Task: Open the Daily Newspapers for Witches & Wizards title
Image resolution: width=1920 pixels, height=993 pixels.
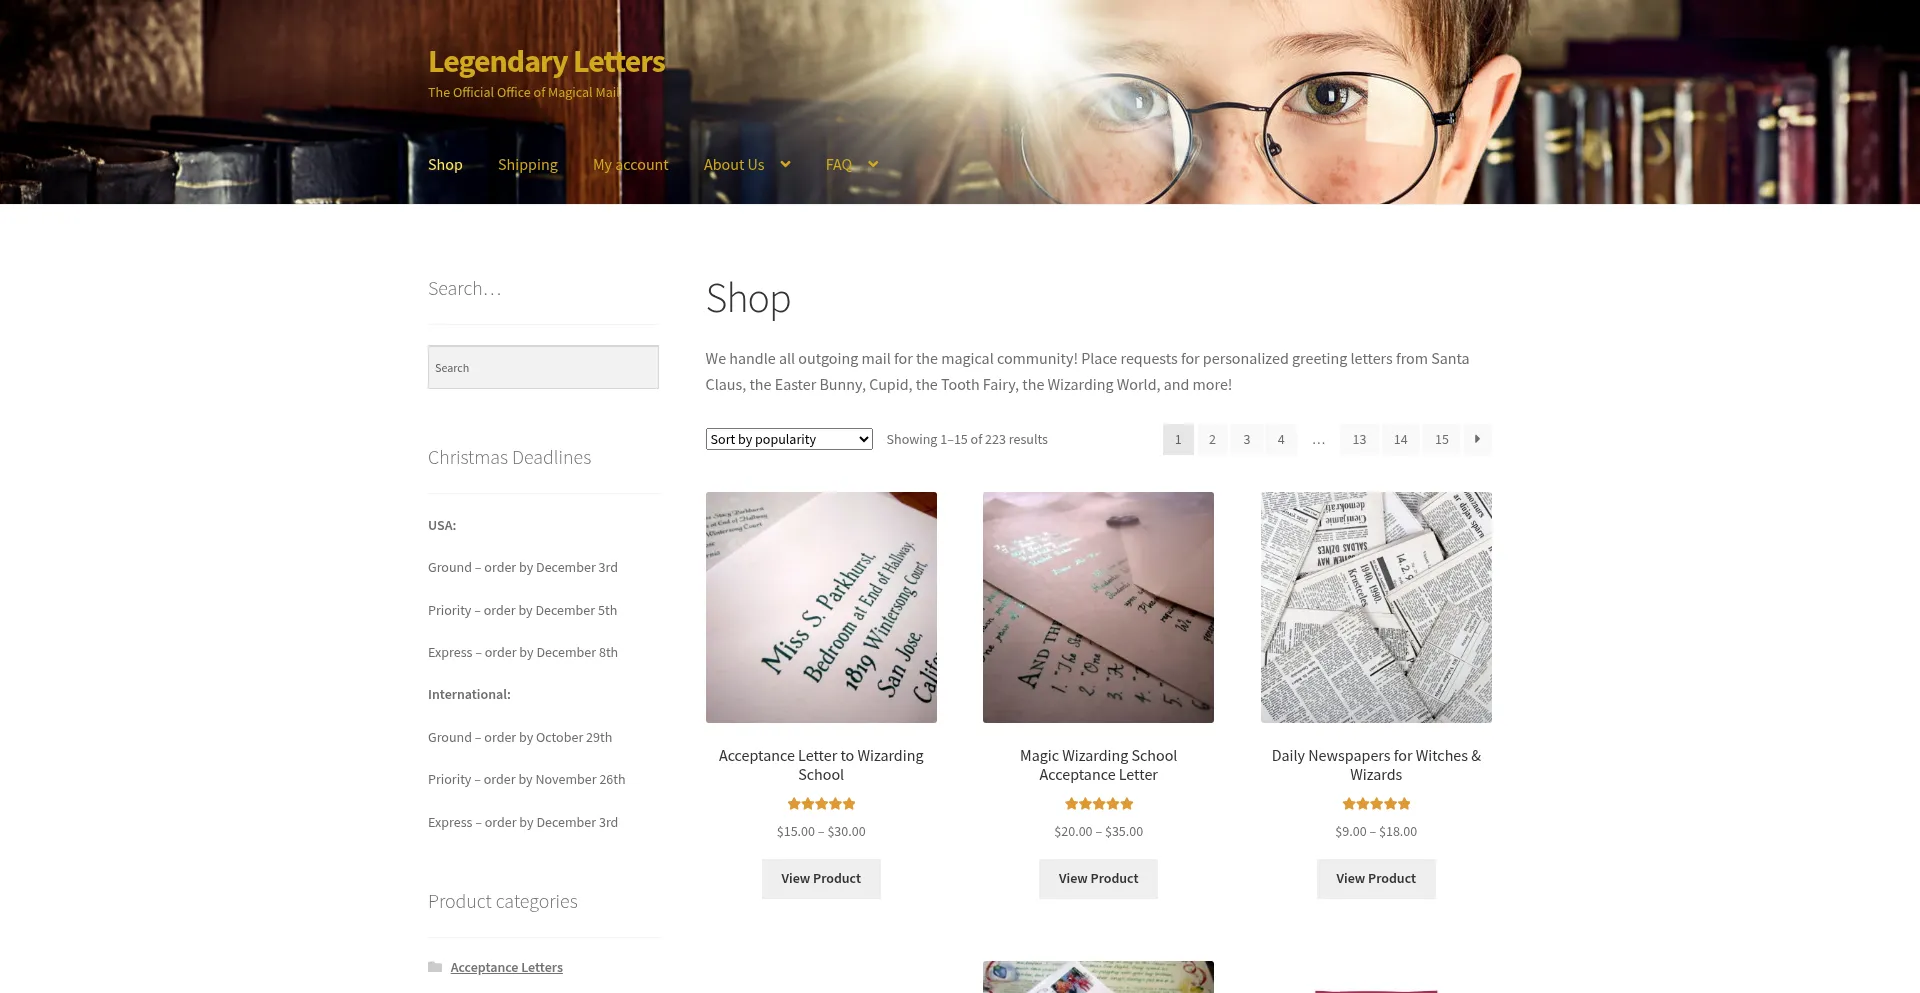Action: (1376, 765)
